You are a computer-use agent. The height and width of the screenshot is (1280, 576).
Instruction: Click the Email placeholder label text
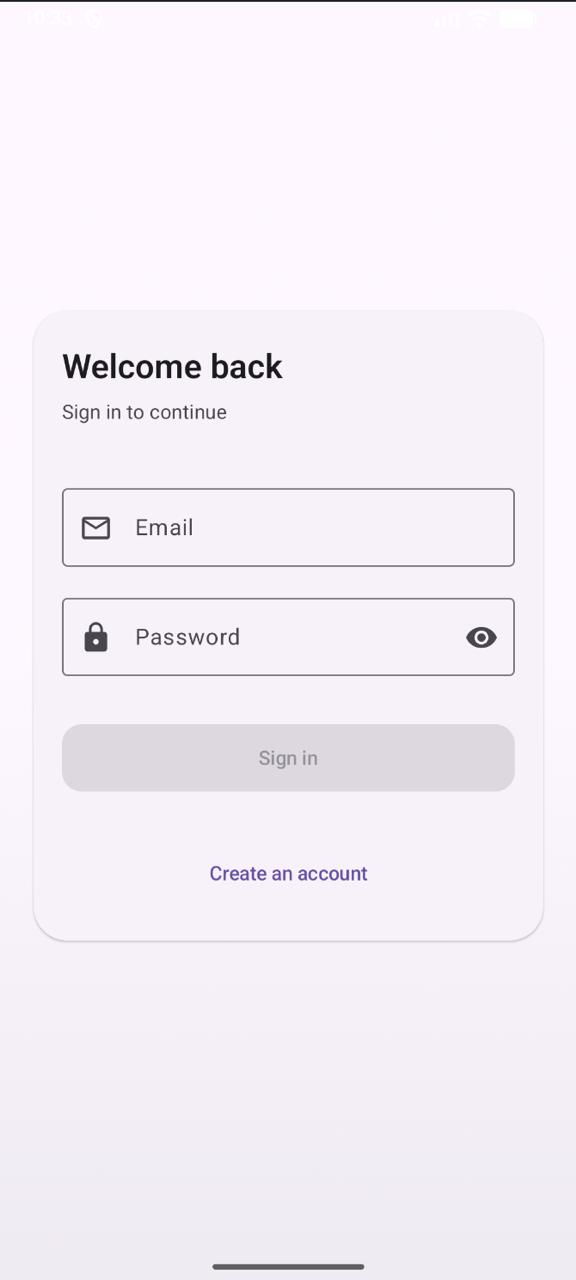[x=164, y=528]
